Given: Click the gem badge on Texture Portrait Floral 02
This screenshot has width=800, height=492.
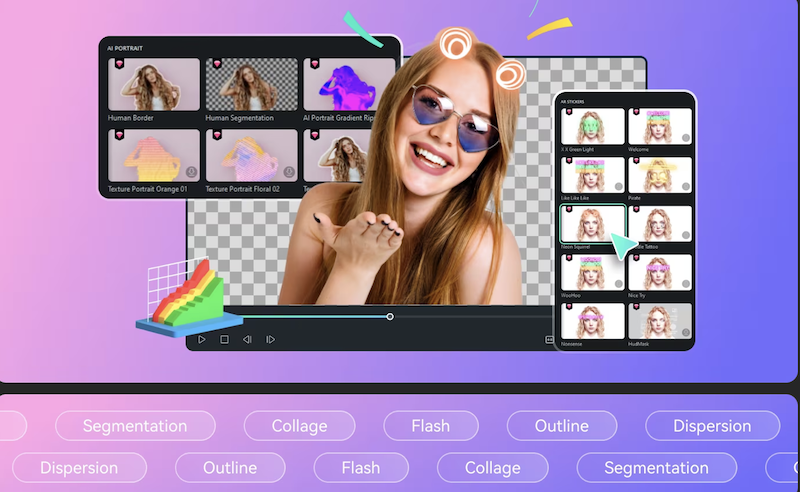Looking at the screenshot, I should coord(217,135).
